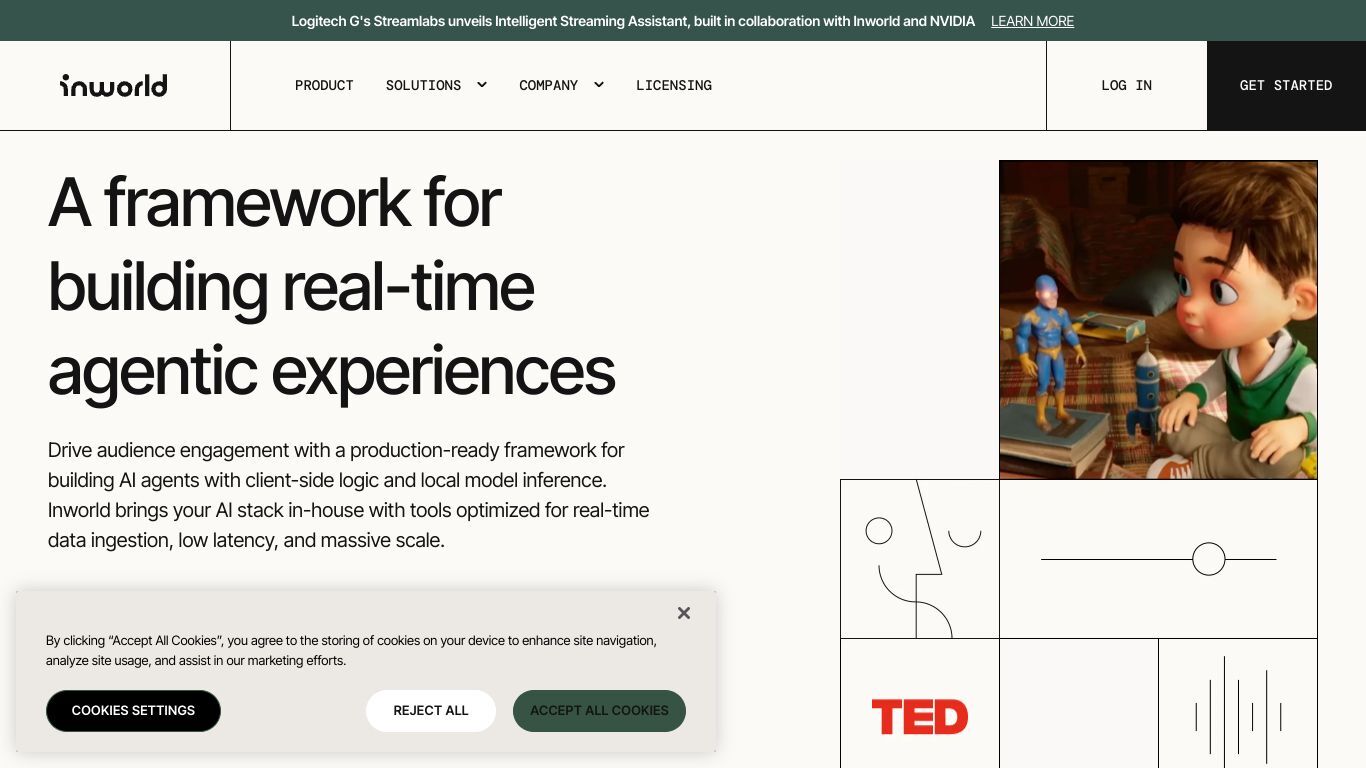Reject all cookies

[431, 710]
